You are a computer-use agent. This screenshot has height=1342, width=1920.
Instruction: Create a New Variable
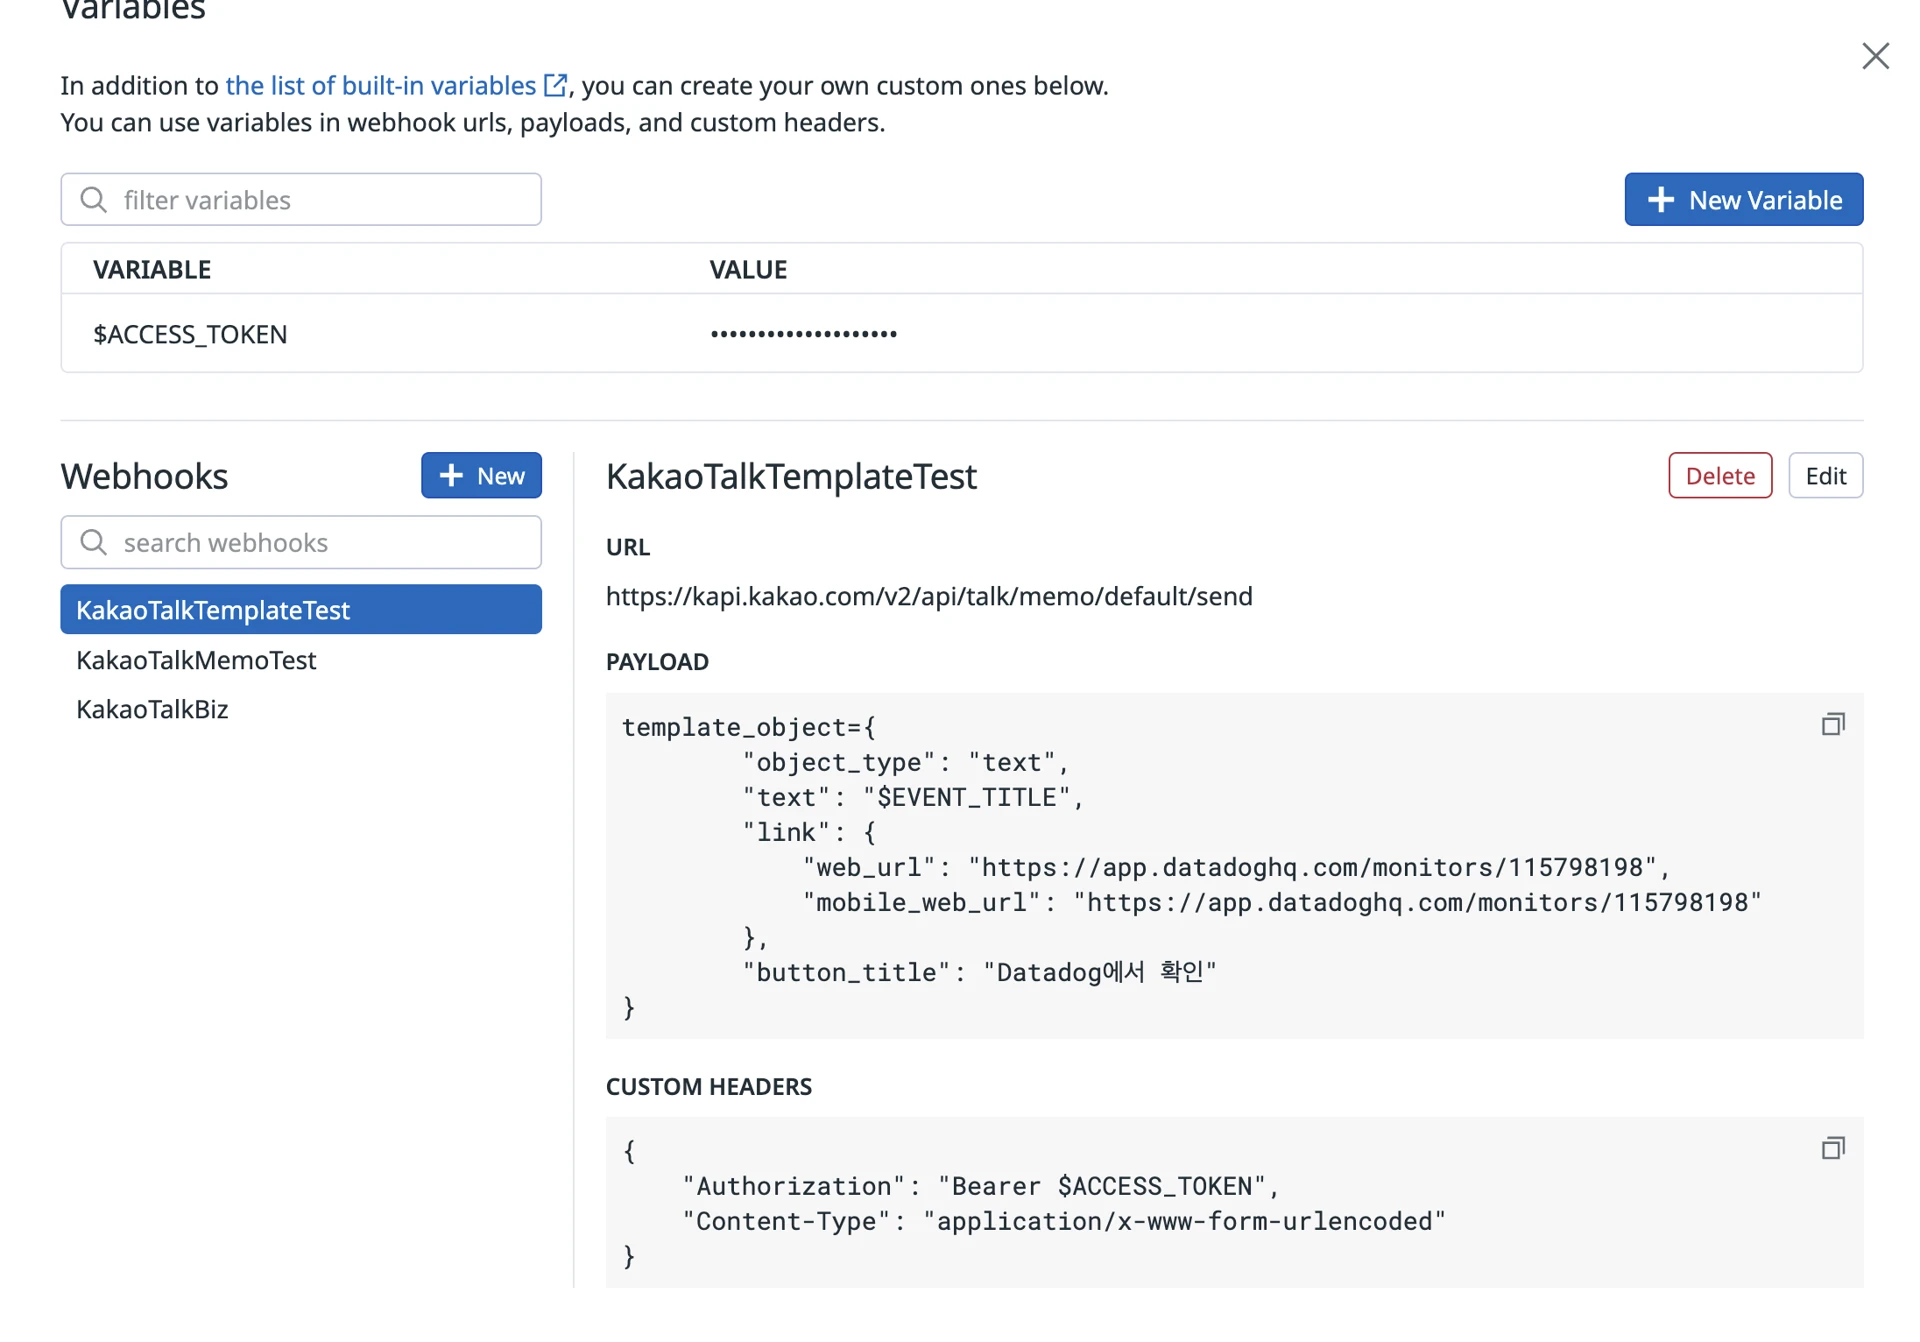[1743, 199]
